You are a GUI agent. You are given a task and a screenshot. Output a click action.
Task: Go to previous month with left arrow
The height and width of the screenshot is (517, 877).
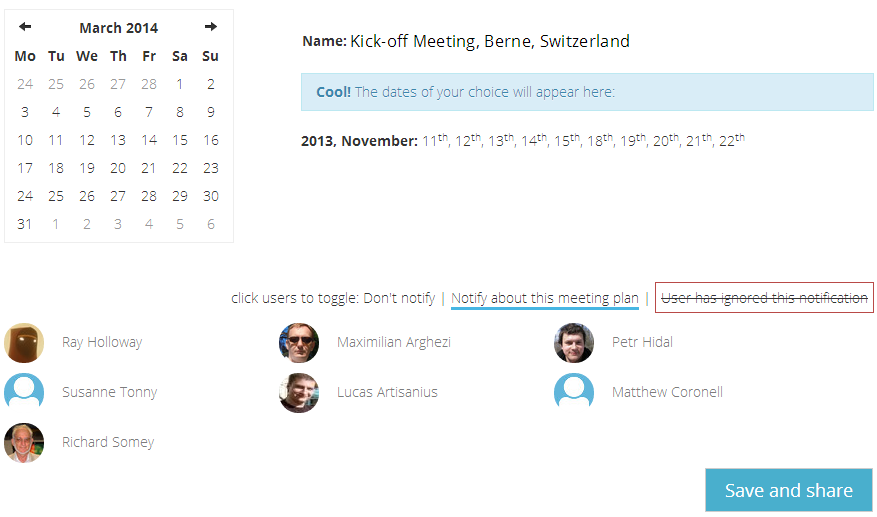[x=25, y=26]
